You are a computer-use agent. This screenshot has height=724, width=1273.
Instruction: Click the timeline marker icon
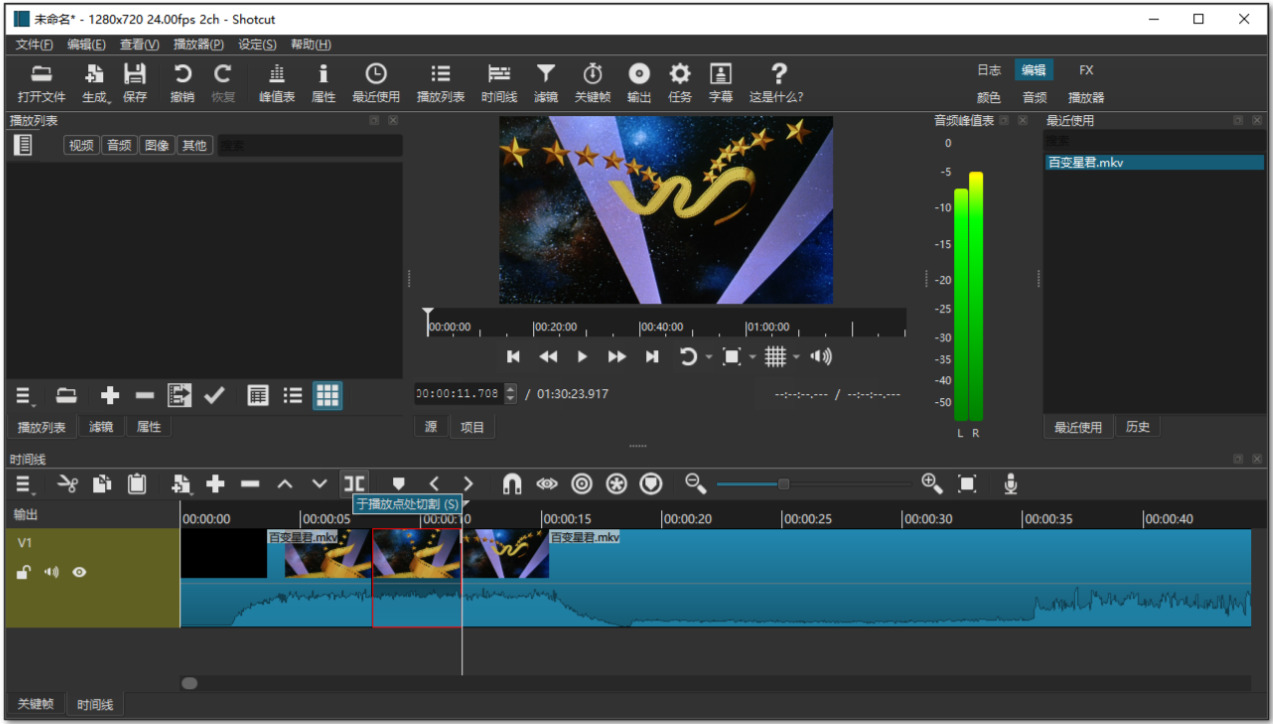pyautogui.click(x=398, y=484)
